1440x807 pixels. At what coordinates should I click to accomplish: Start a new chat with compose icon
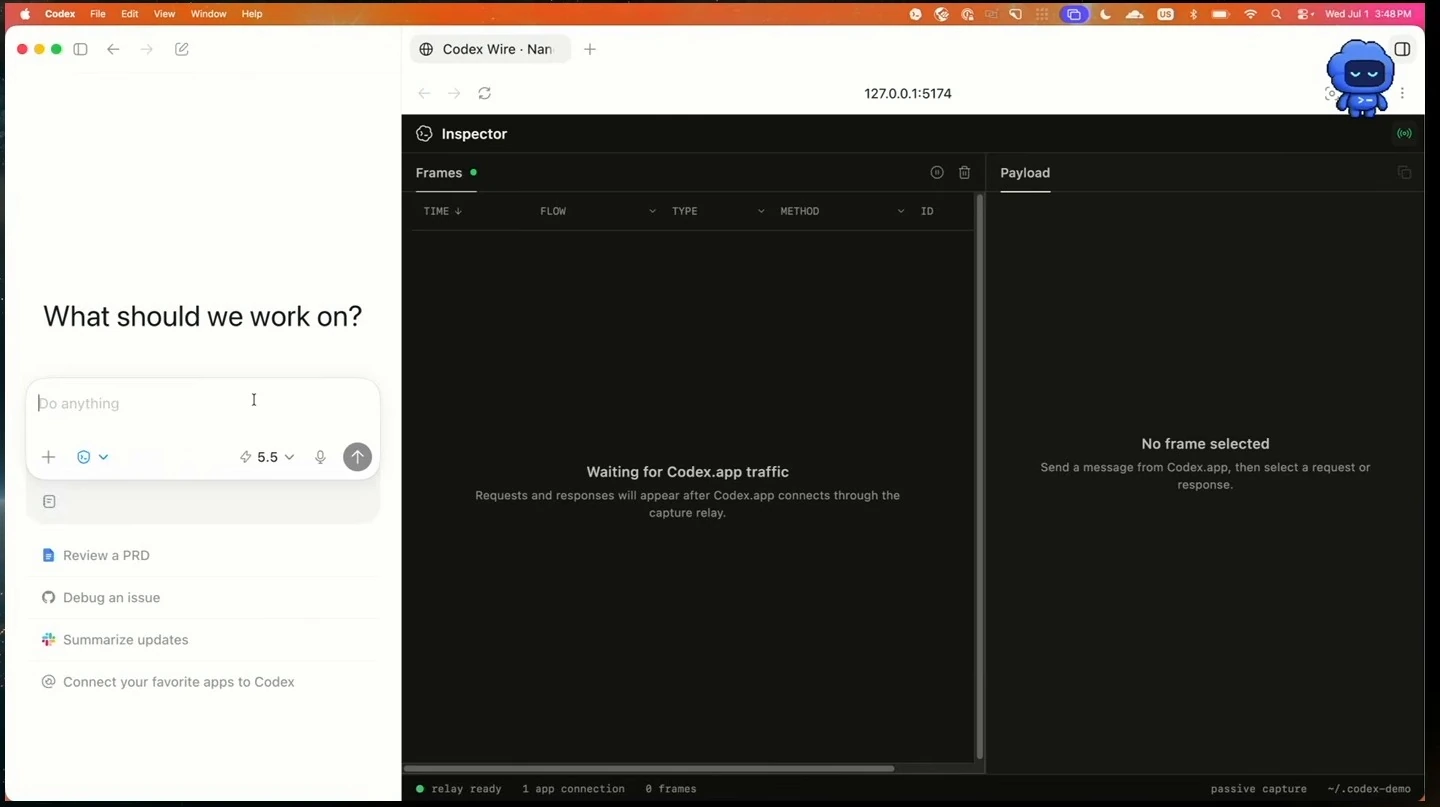click(182, 49)
